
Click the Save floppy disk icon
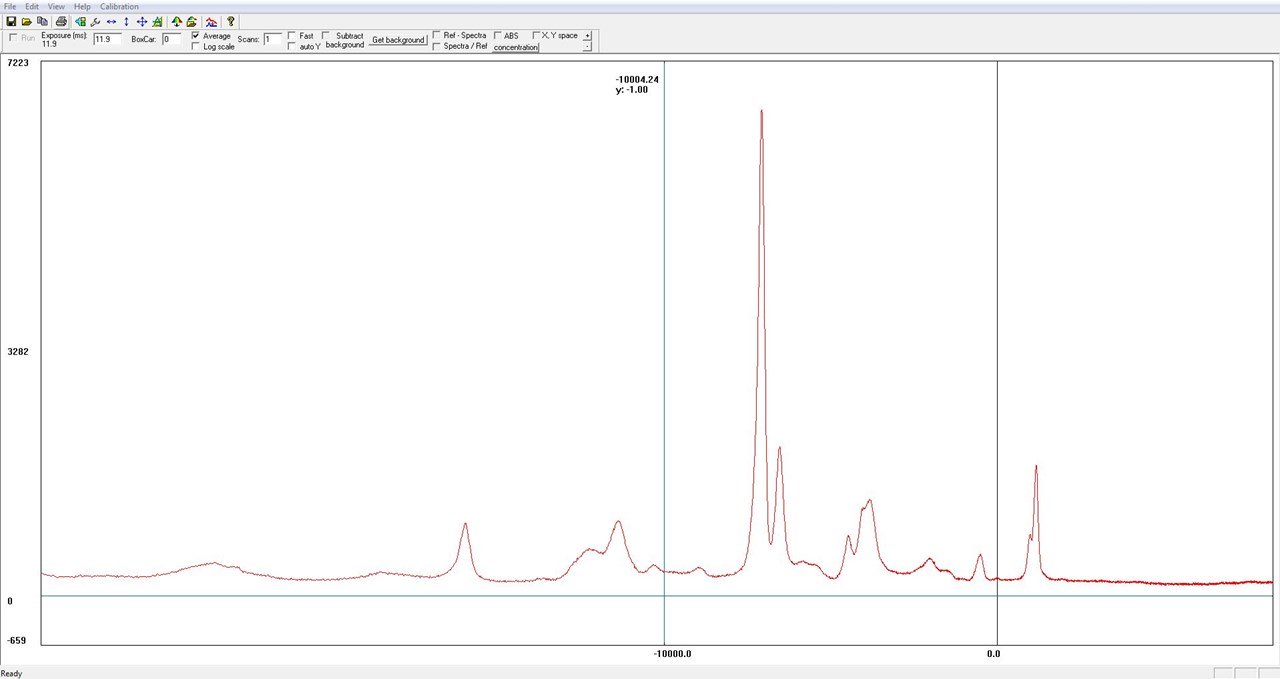11,21
